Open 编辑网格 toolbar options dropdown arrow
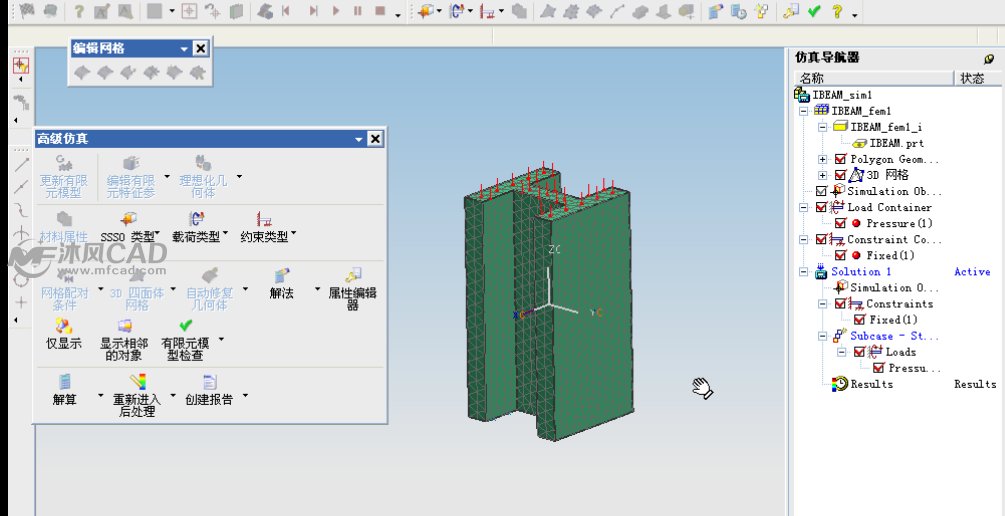The width and height of the screenshot is (1005, 516). pyautogui.click(x=184, y=48)
